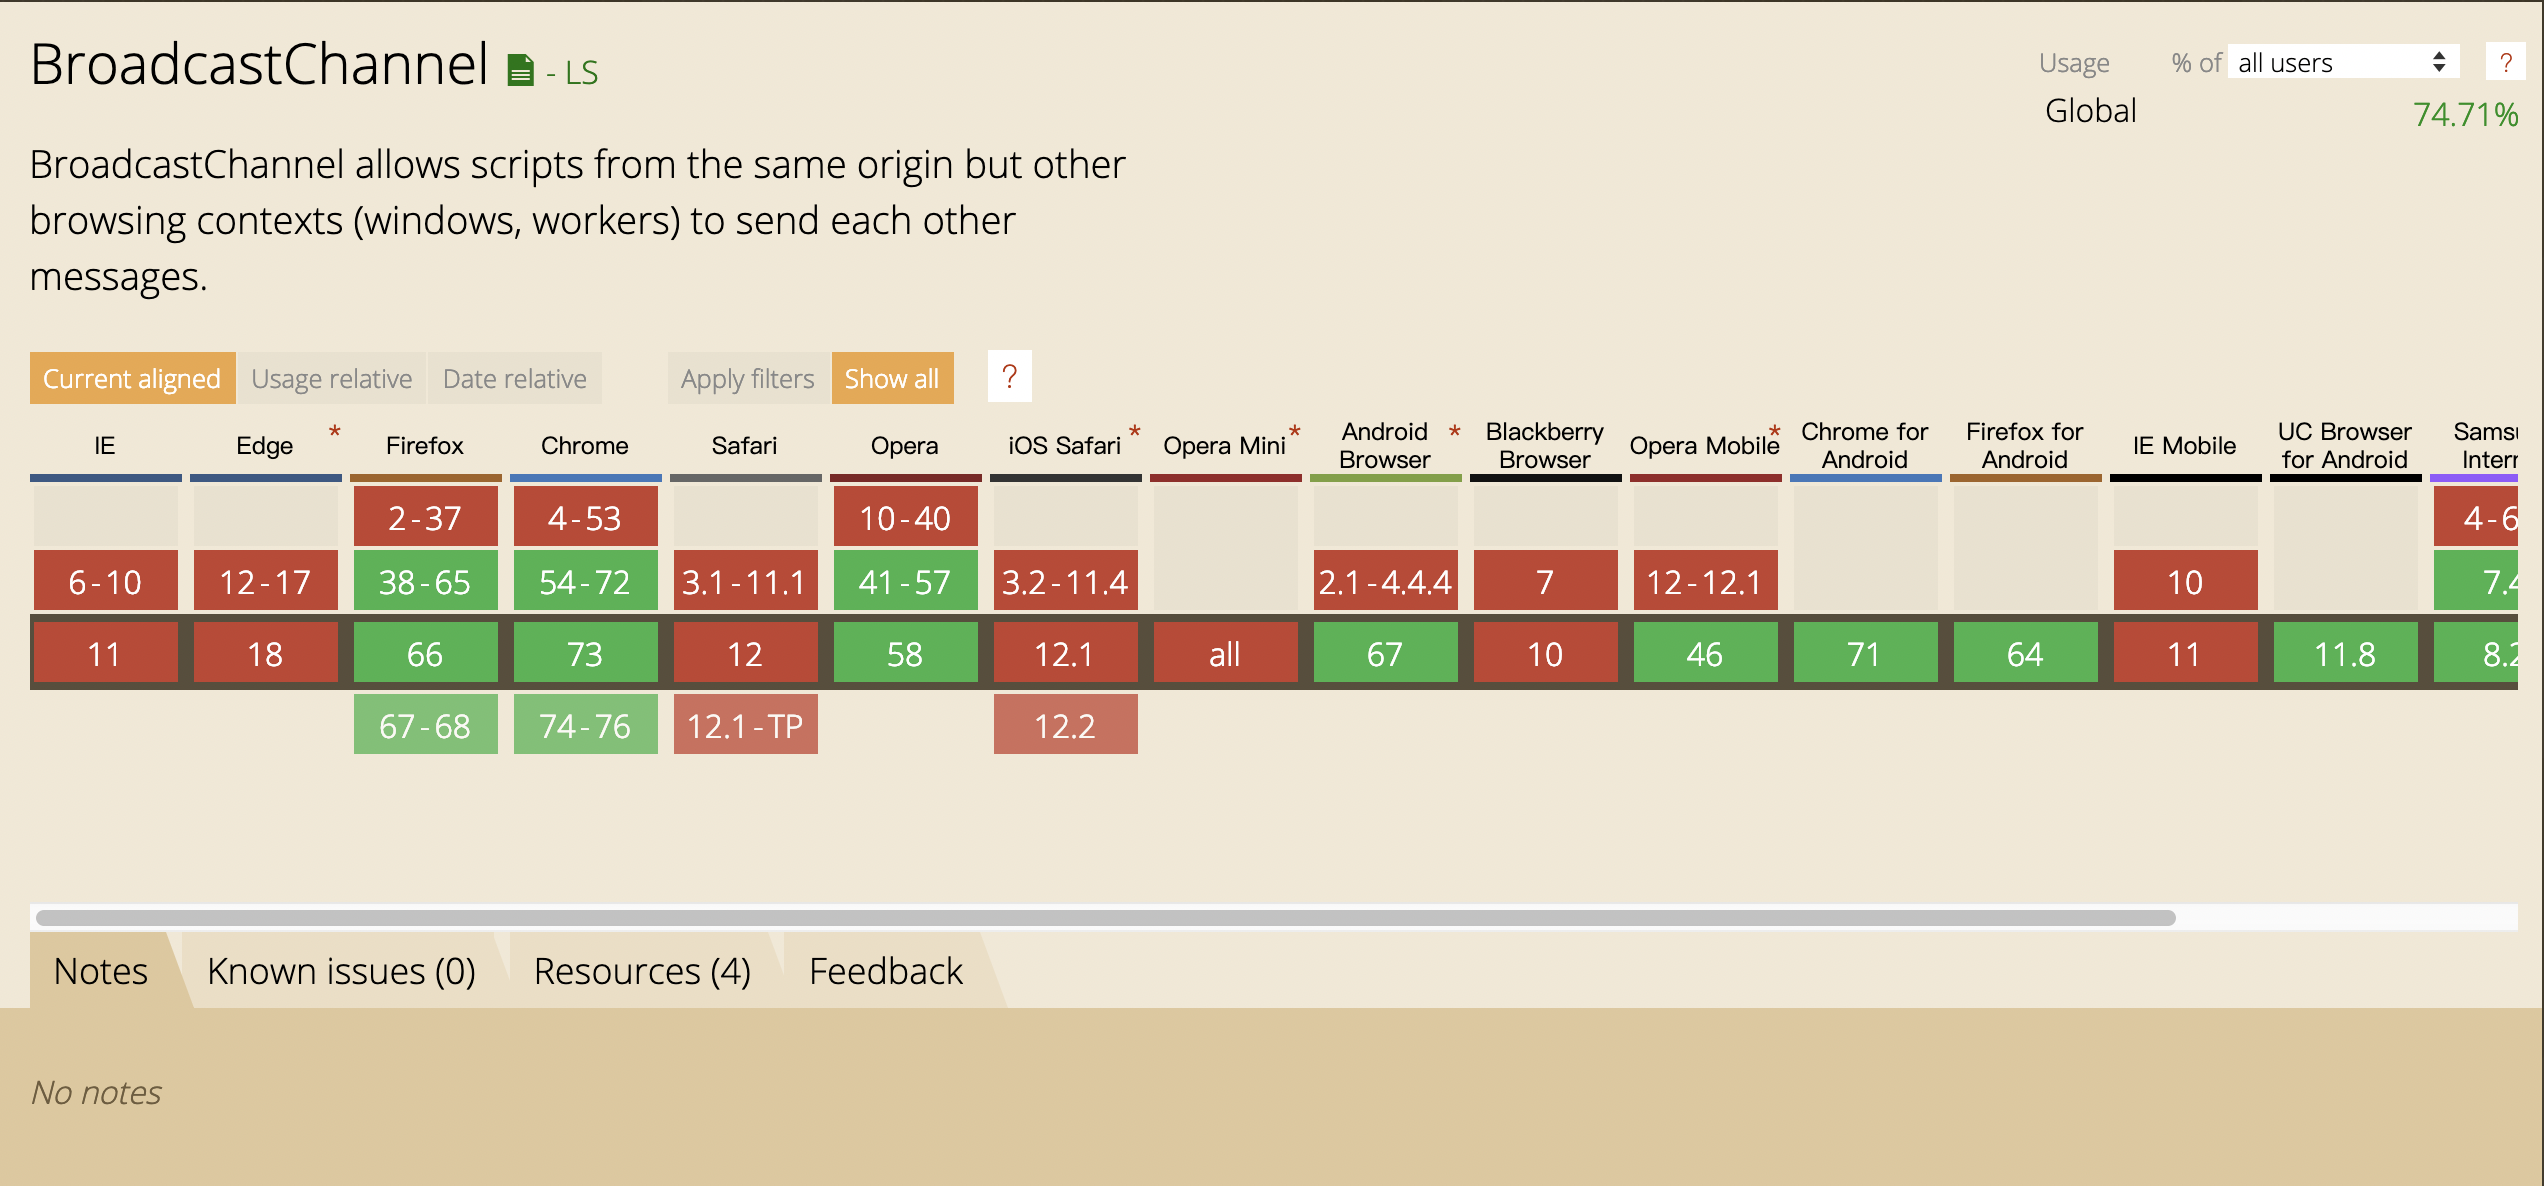Open the Feedback tab

click(886, 970)
